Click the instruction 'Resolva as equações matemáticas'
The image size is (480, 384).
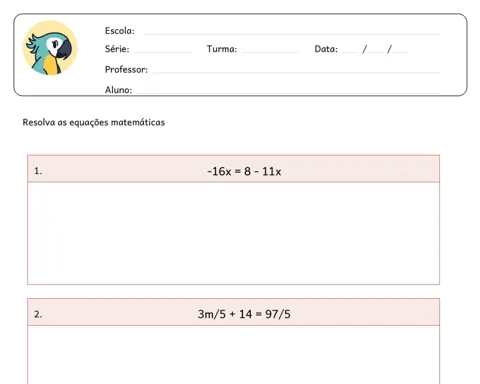tap(94, 123)
